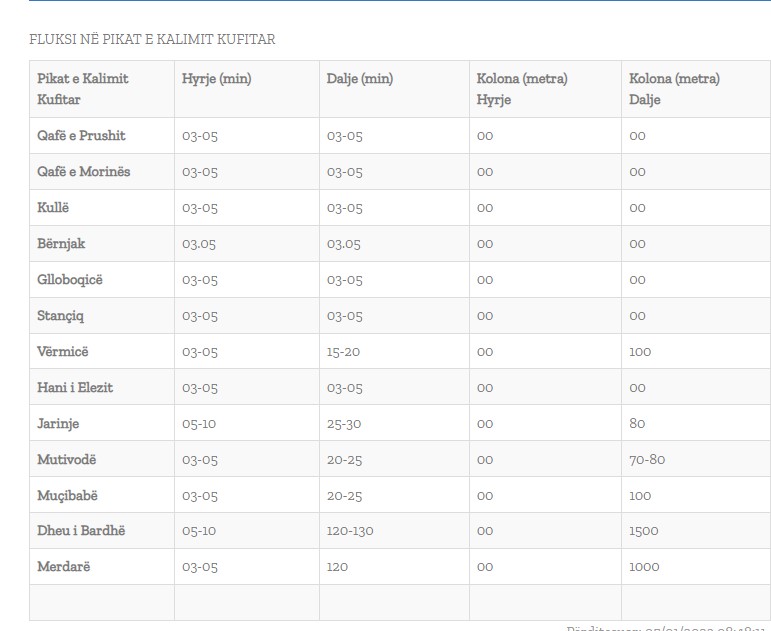Select the Muçibabë border crossing name
The width and height of the screenshot is (771, 631).
point(68,496)
